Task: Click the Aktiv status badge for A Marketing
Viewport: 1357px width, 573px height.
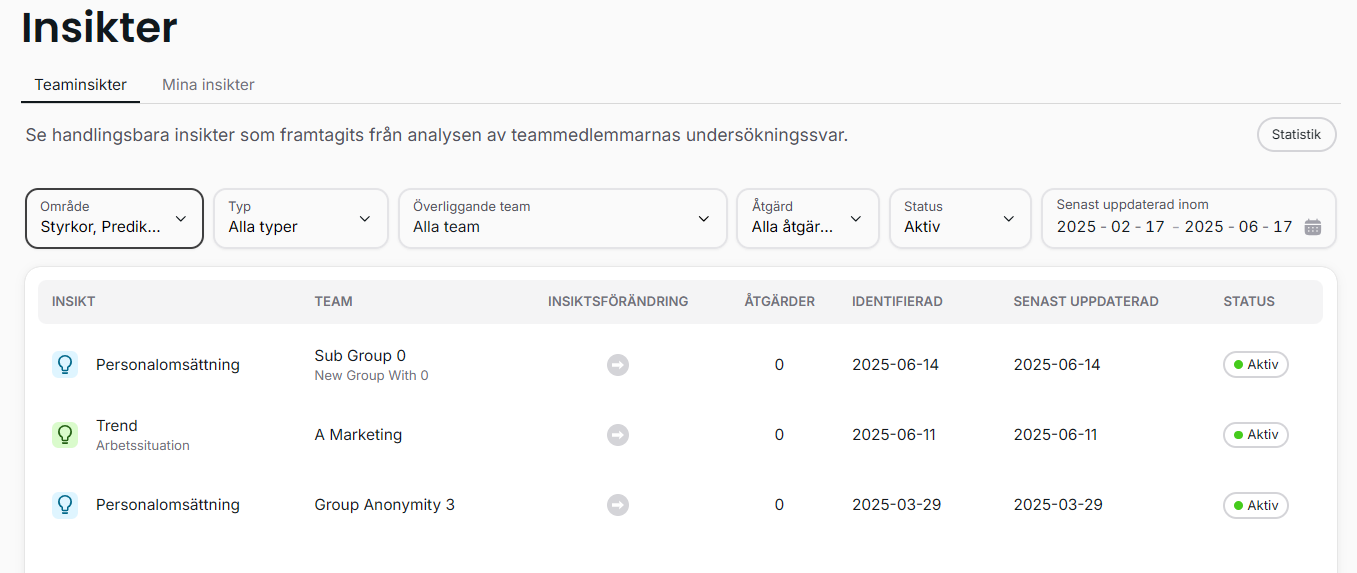Action: 1256,435
